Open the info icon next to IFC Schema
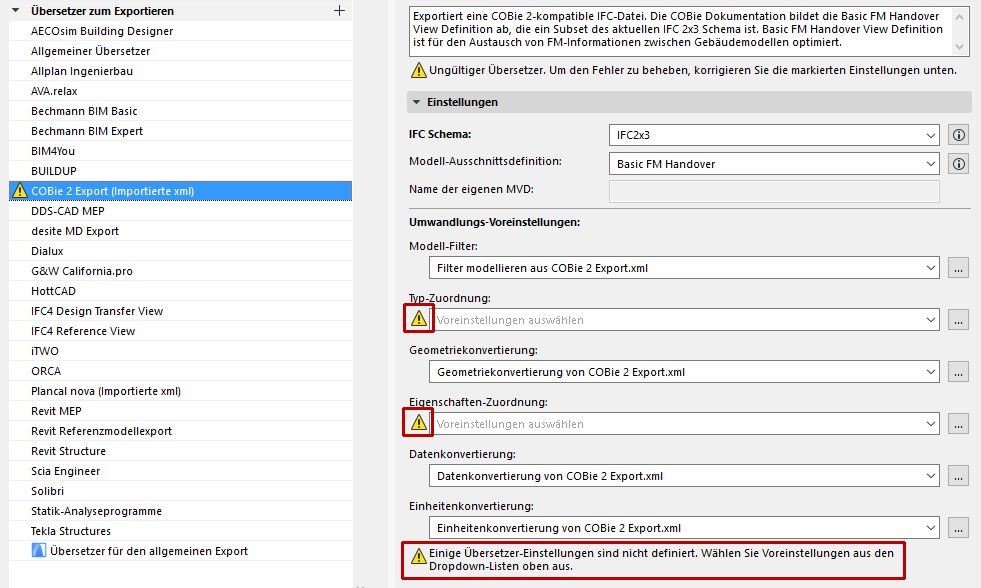 [957, 135]
